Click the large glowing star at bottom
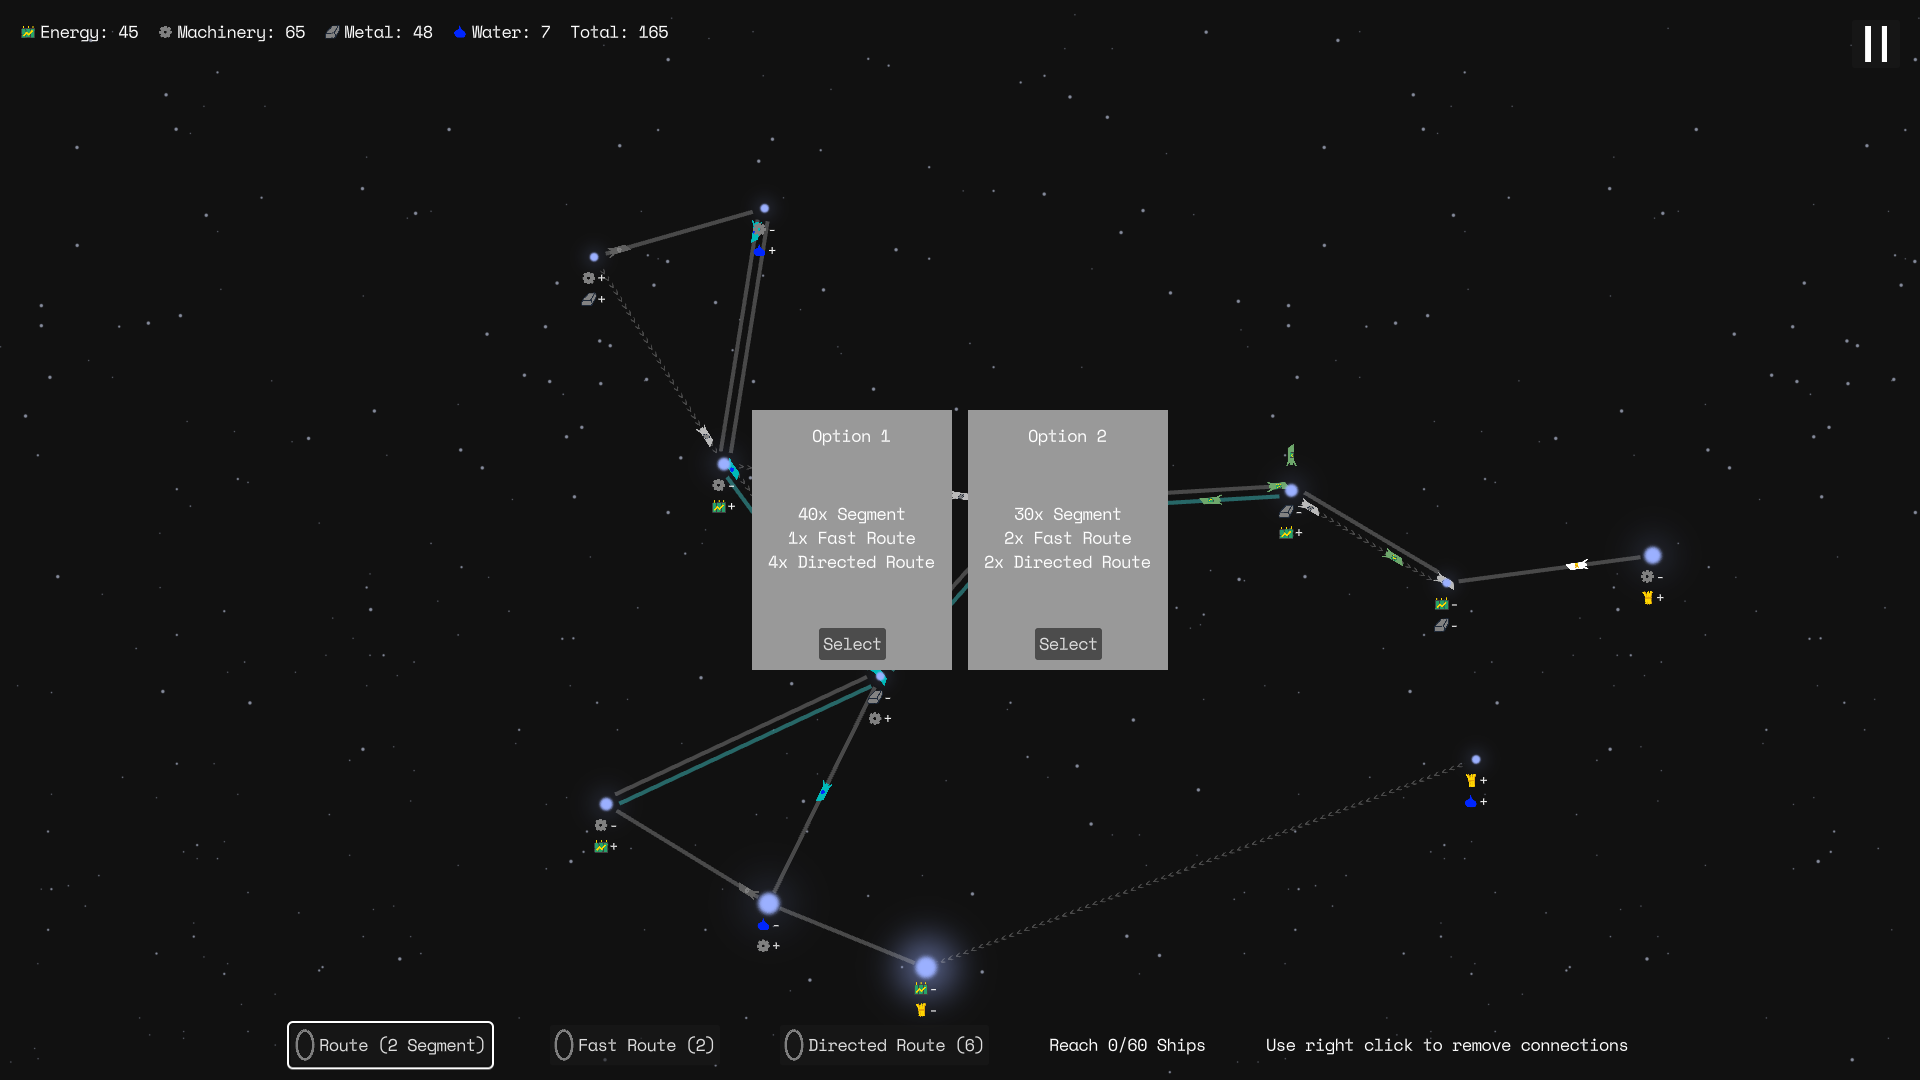This screenshot has width=1920, height=1080. 926,967
